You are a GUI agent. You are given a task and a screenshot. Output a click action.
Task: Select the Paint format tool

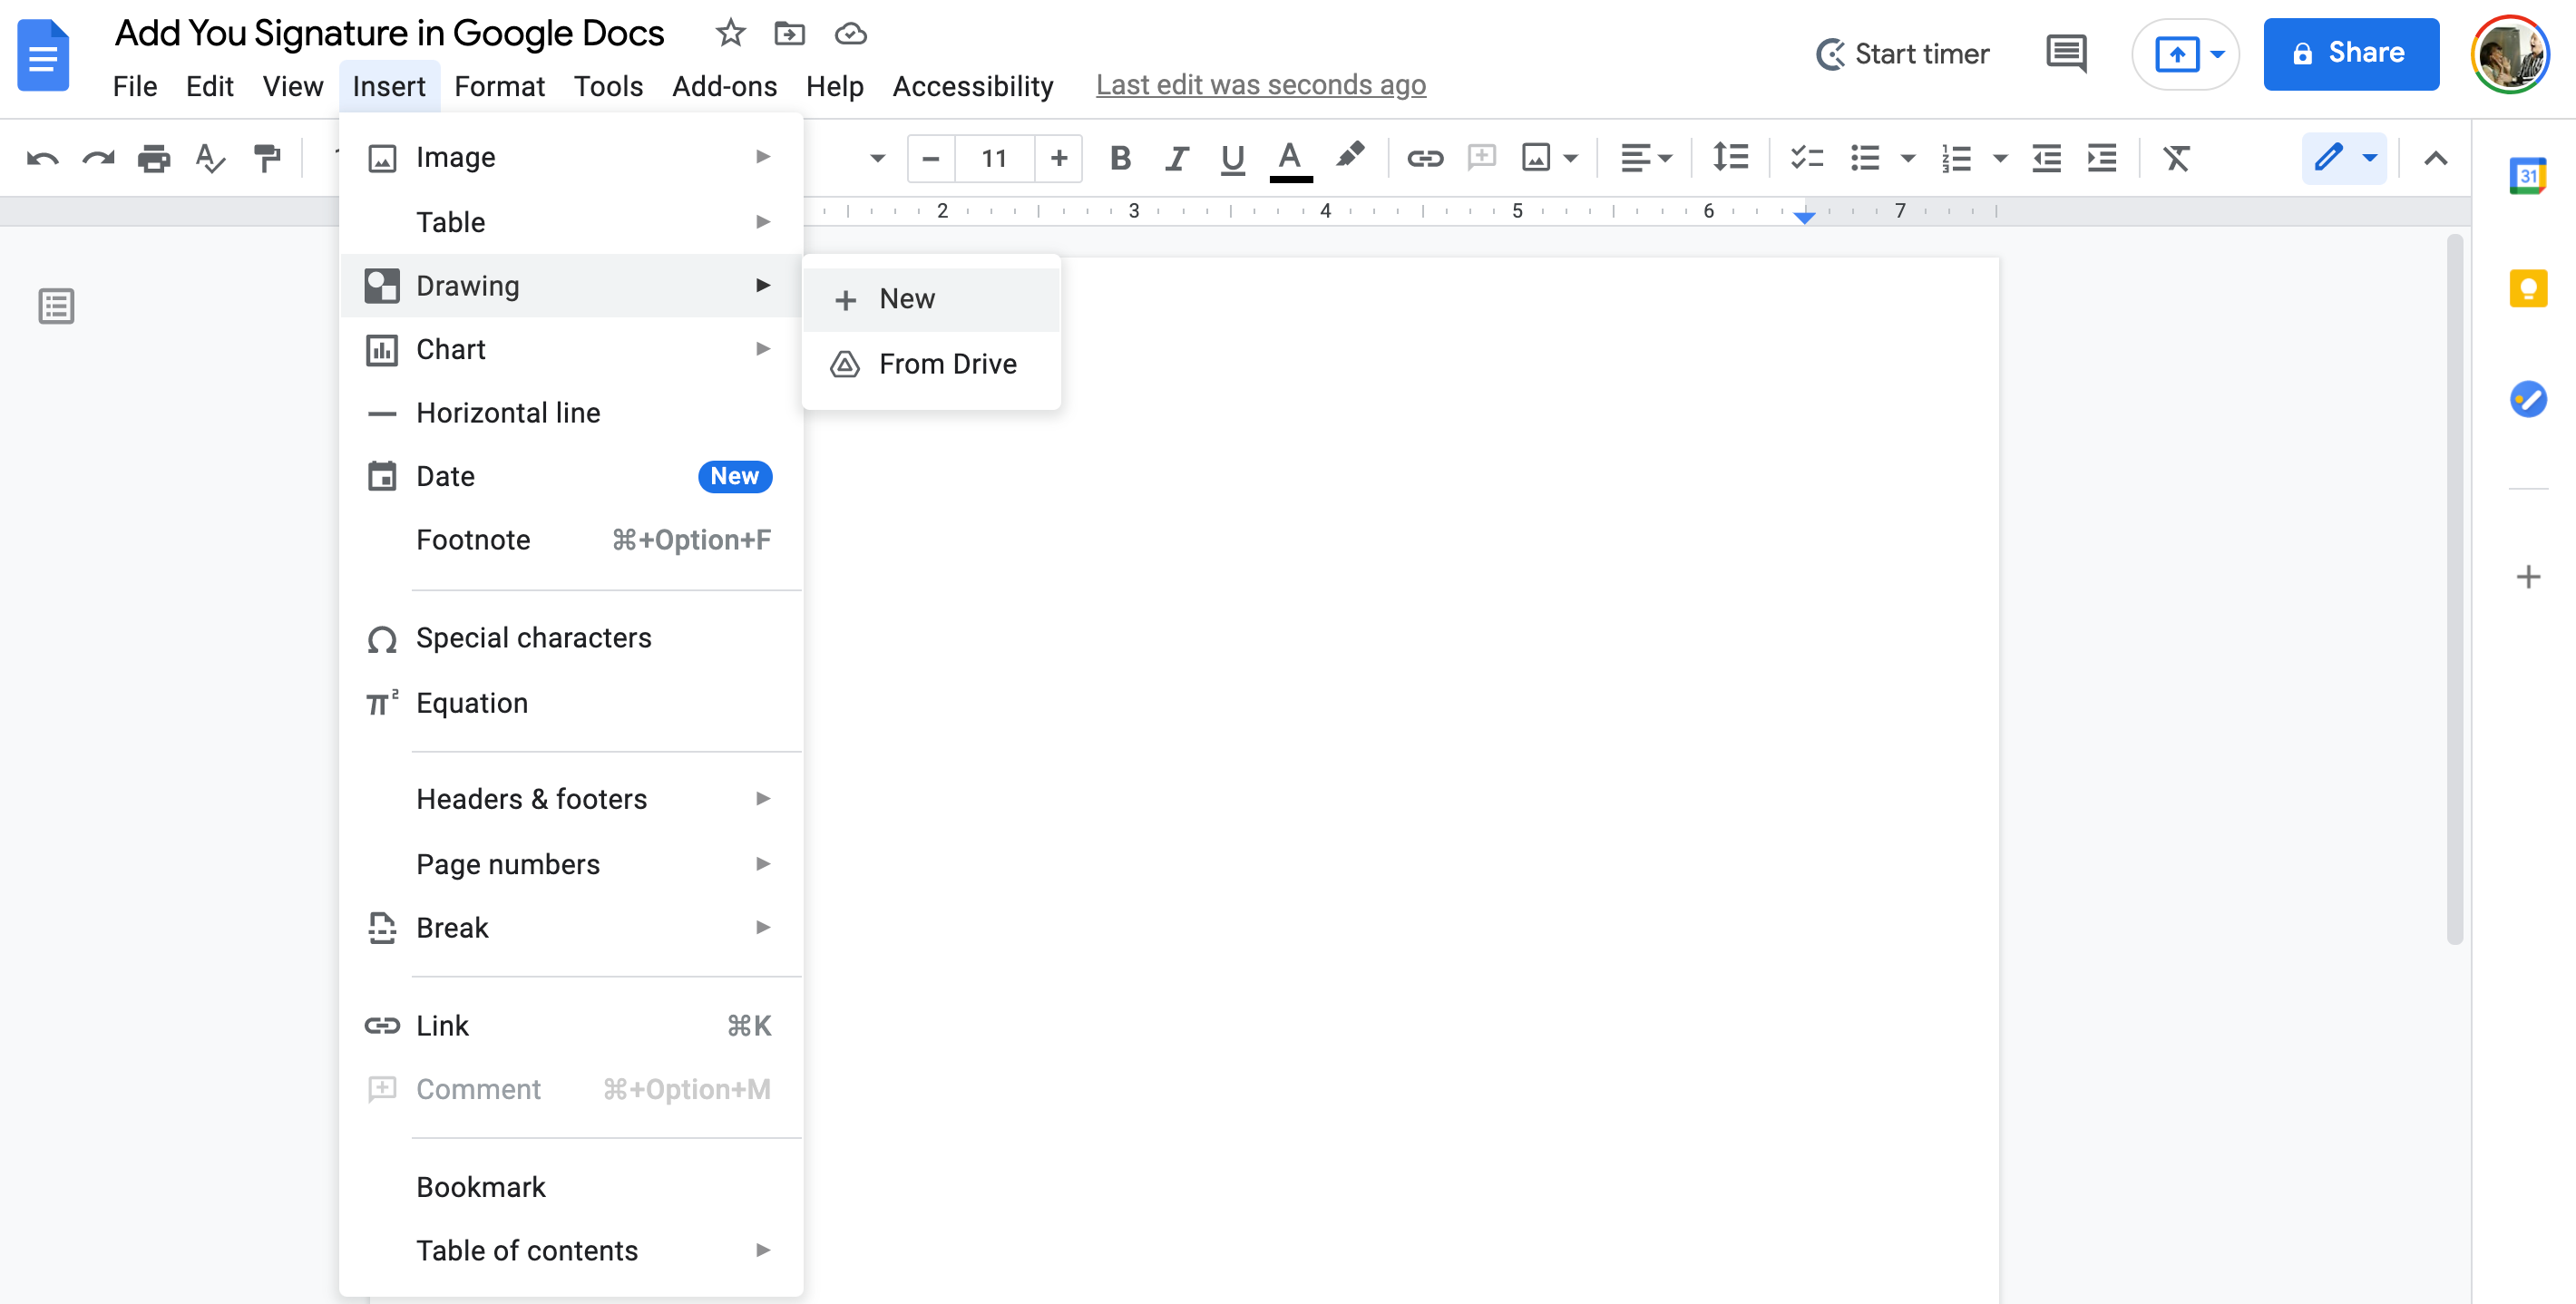click(265, 158)
